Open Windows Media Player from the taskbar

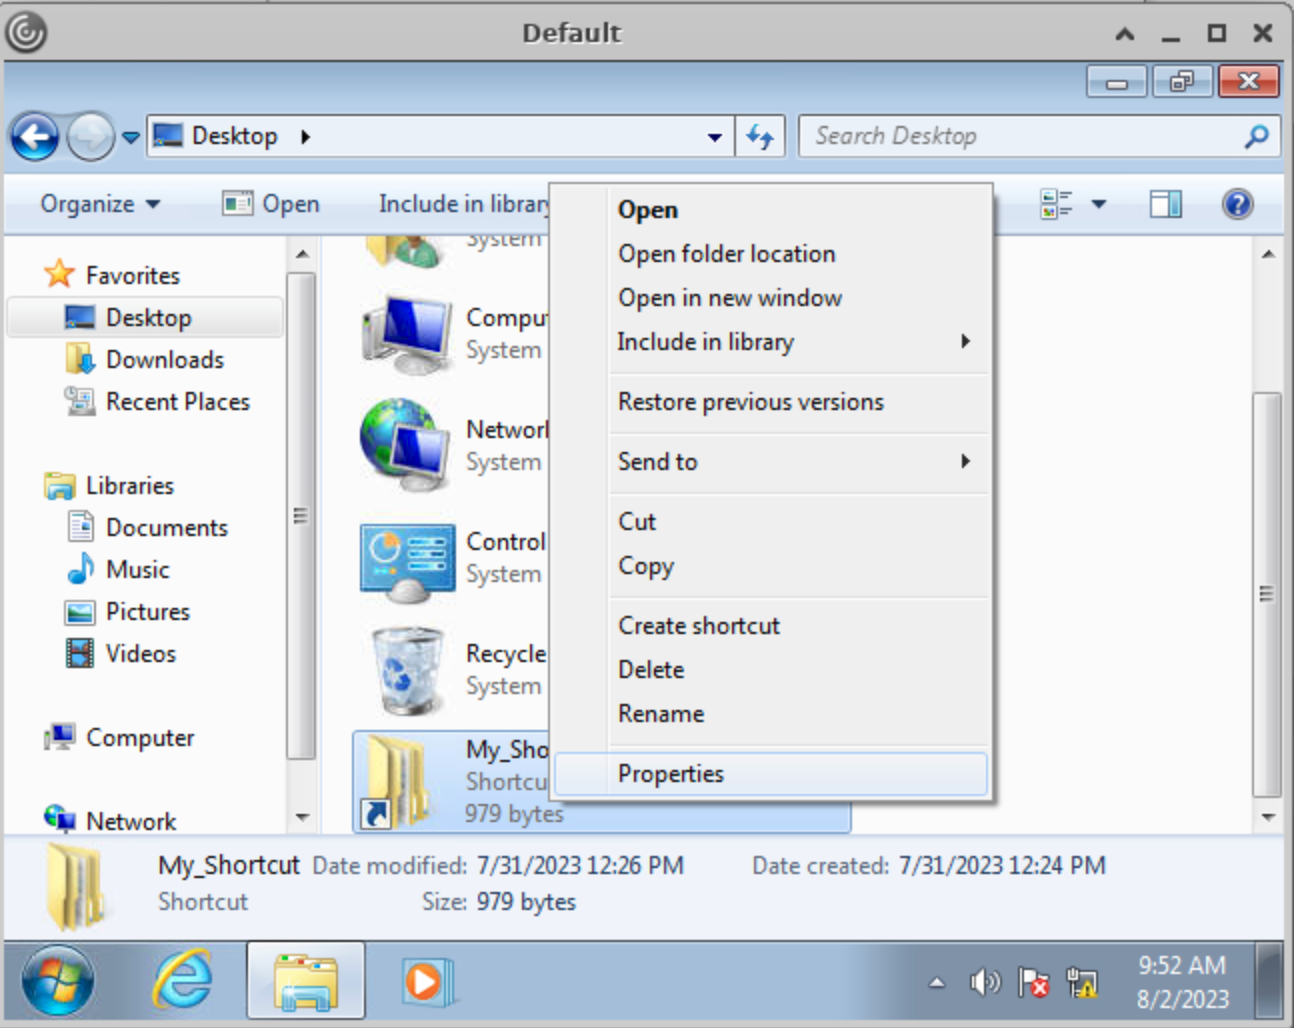(426, 981)
